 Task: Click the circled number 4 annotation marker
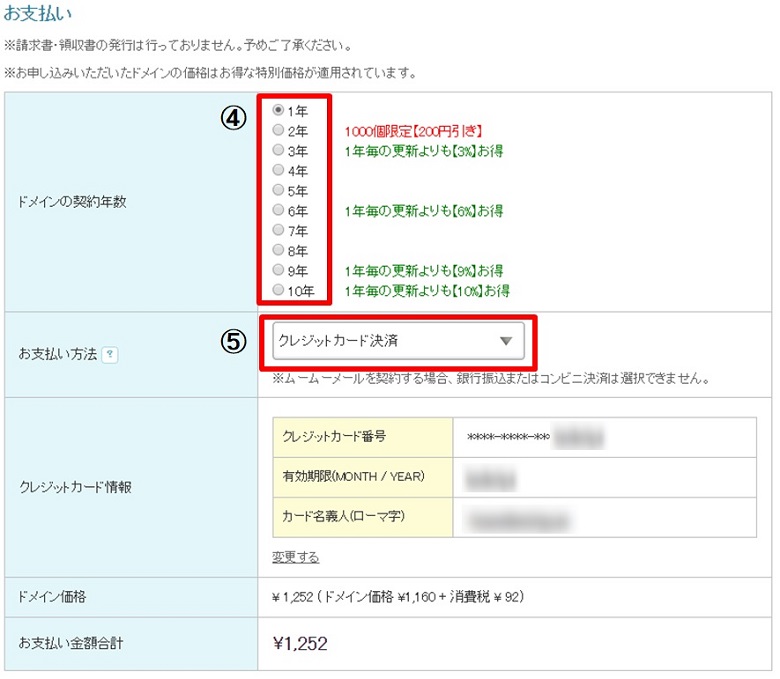(x=232, y=117)
